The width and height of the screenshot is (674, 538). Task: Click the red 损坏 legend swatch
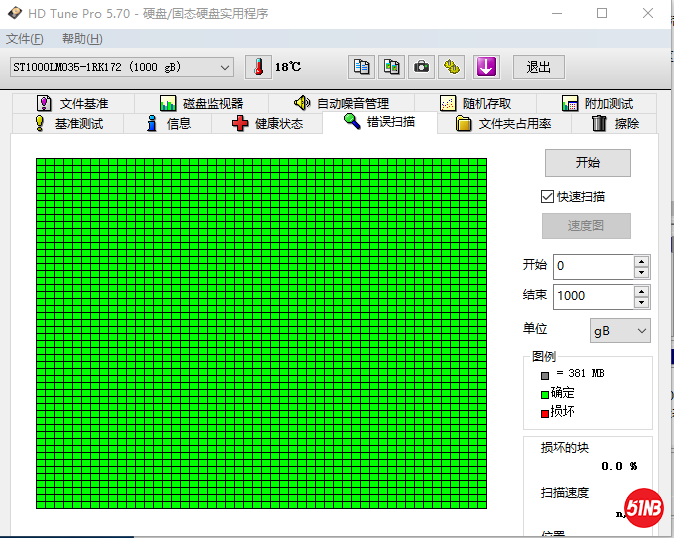545,413
